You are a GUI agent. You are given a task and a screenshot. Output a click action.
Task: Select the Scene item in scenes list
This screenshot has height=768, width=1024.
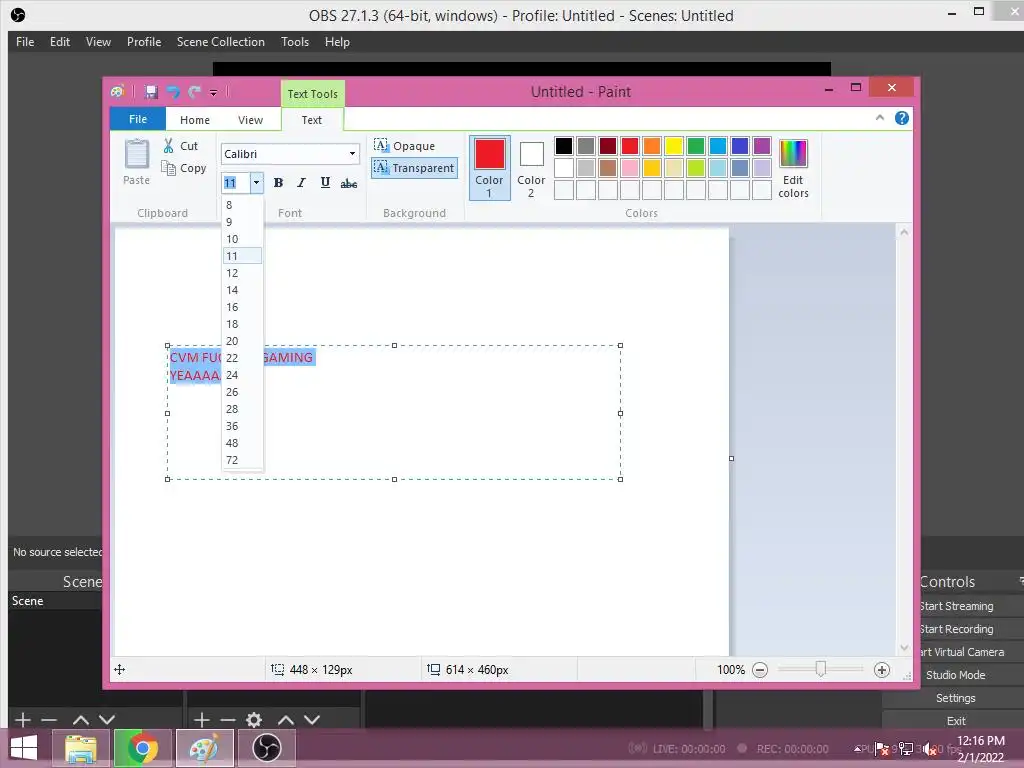click(56, 601)
